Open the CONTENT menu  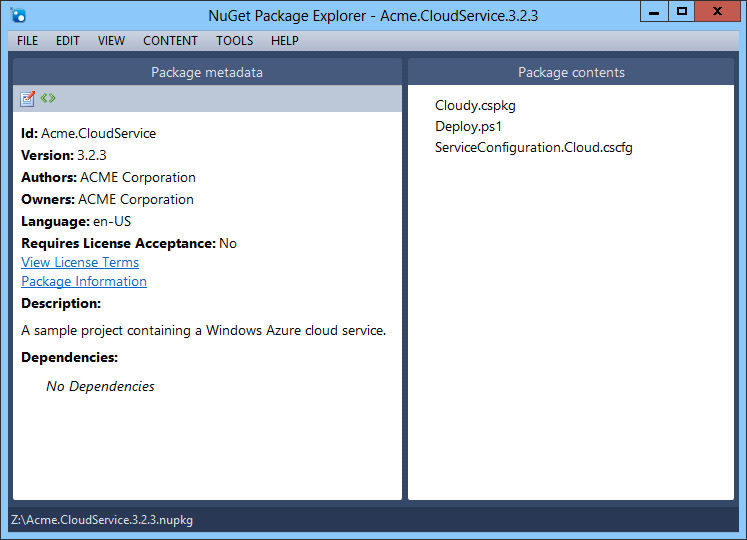click(170, 41)
